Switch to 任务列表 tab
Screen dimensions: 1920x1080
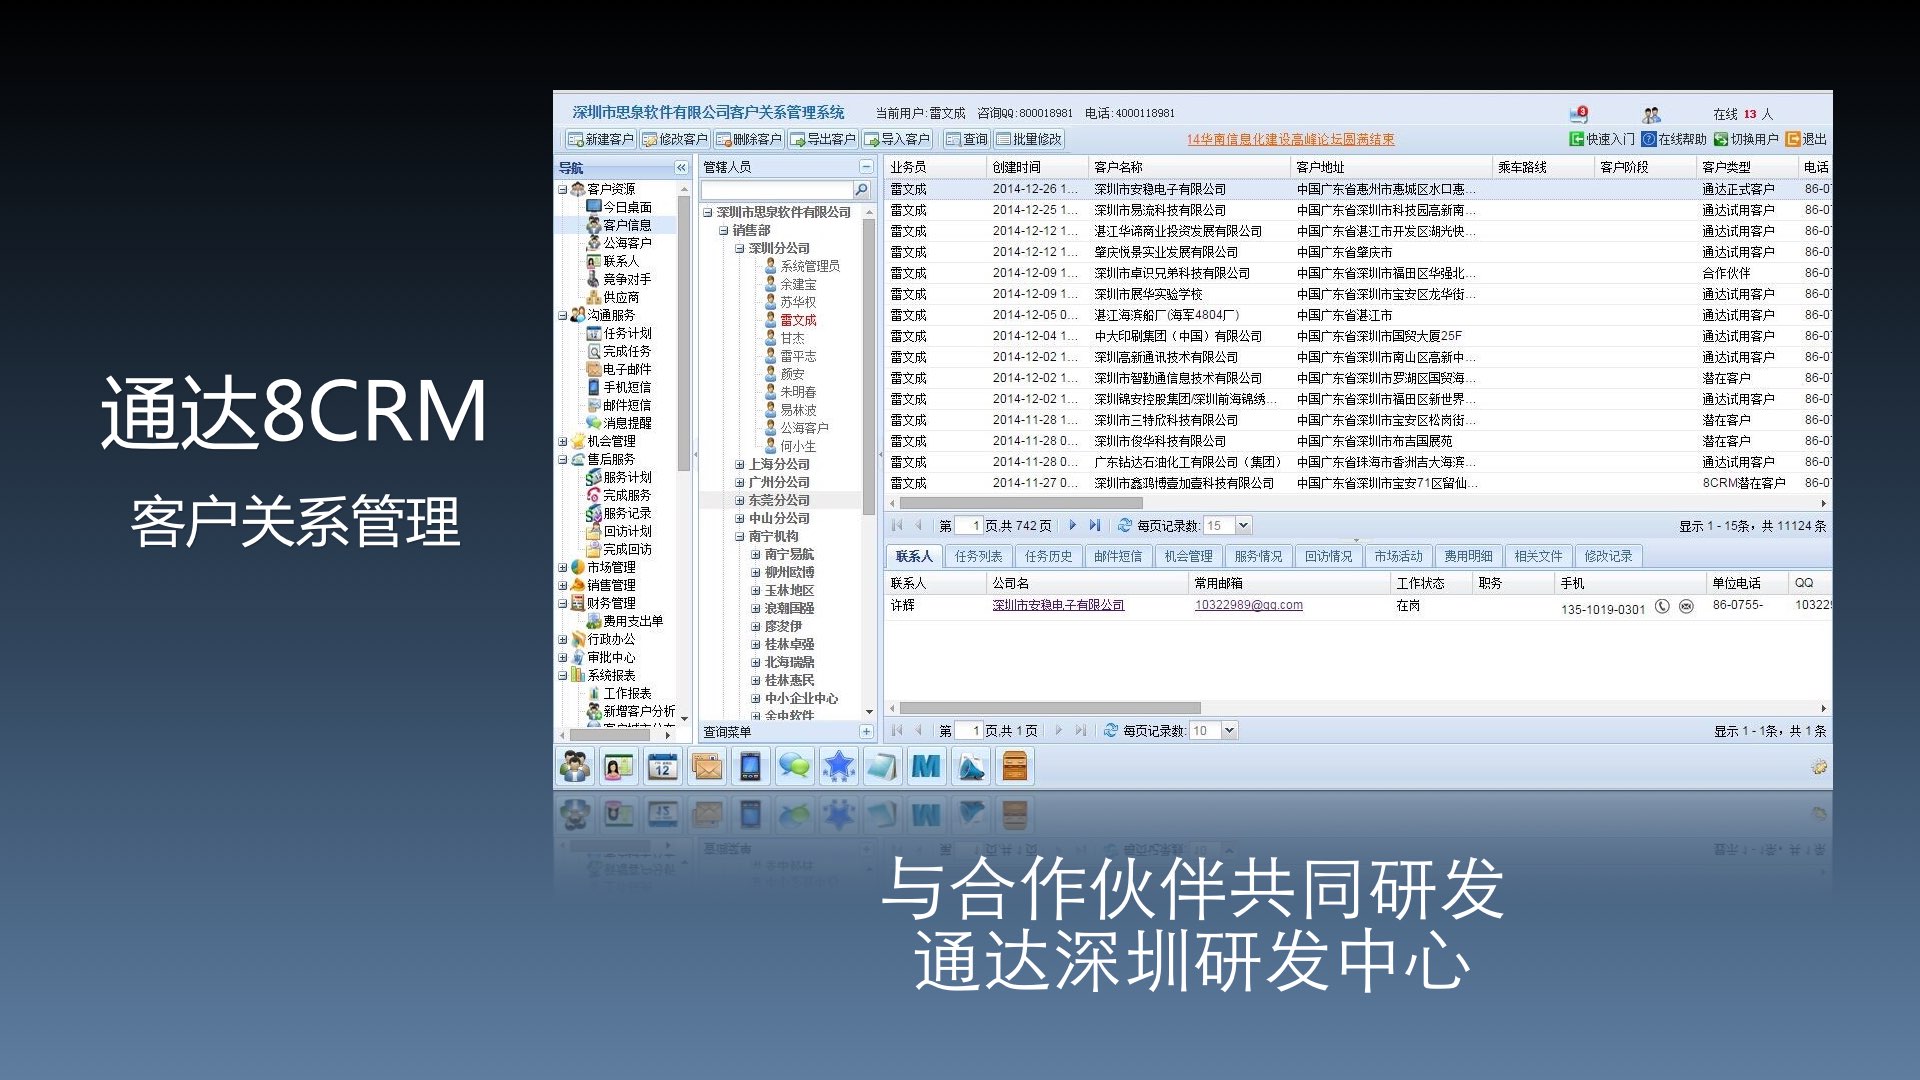point(978,556)
